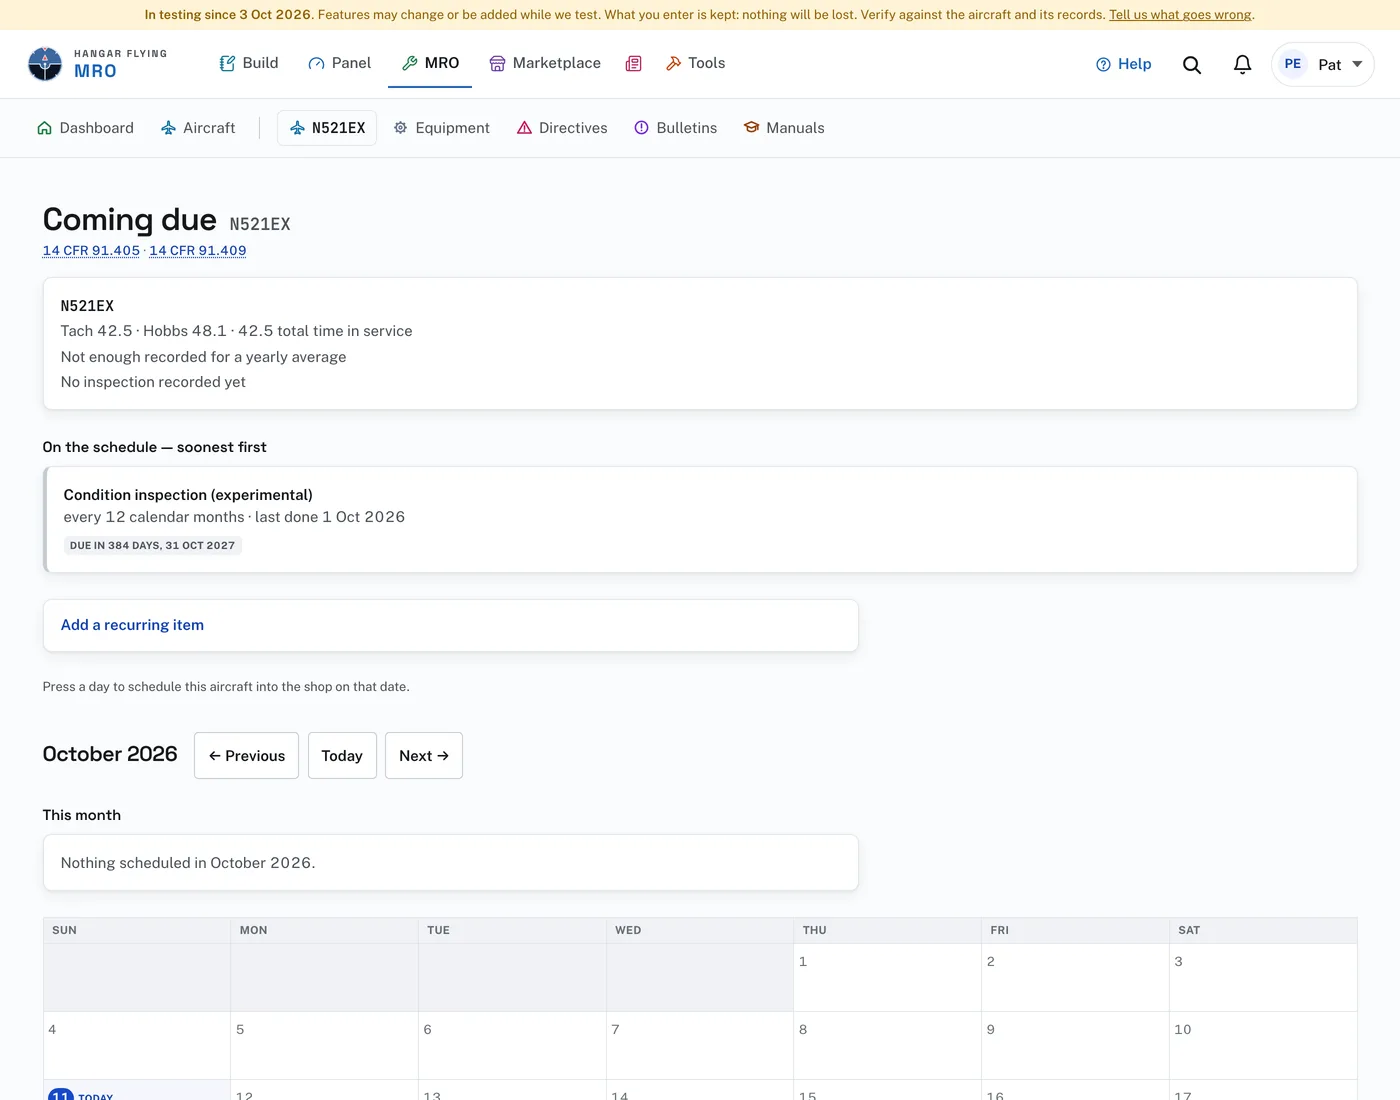Go to the Panel section
Screen dimensions: 1400x1100
click(340, 63)
